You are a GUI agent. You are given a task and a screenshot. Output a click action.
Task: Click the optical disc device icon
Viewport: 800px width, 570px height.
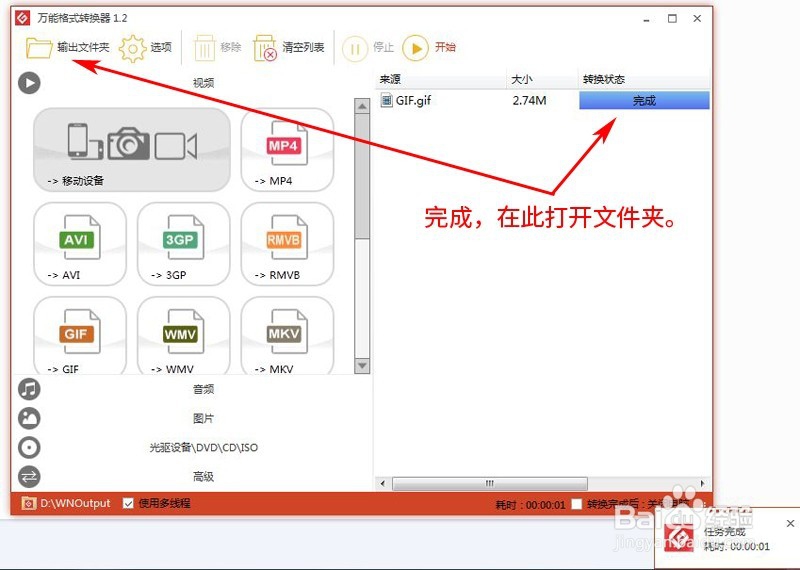click(x=29, y=448)
